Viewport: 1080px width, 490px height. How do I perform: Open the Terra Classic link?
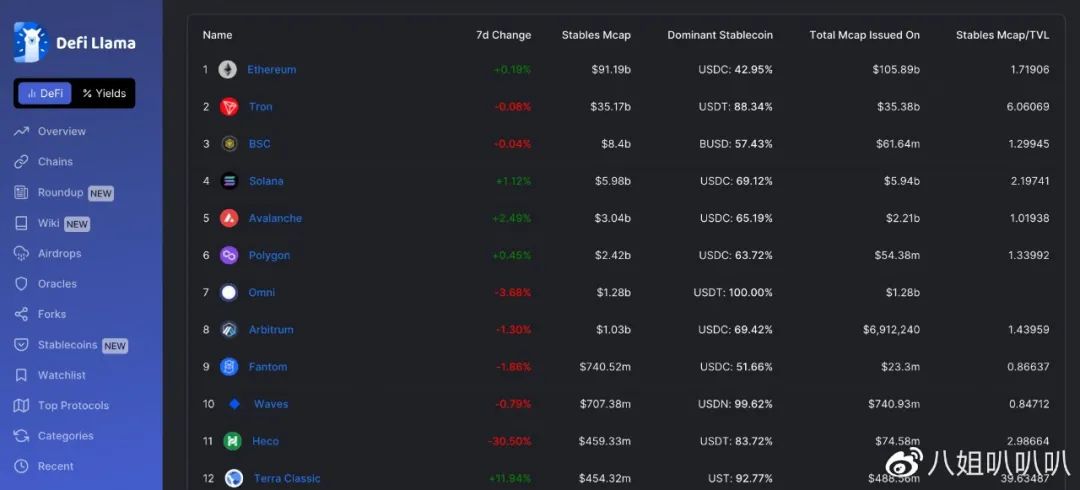click(286, 478)
